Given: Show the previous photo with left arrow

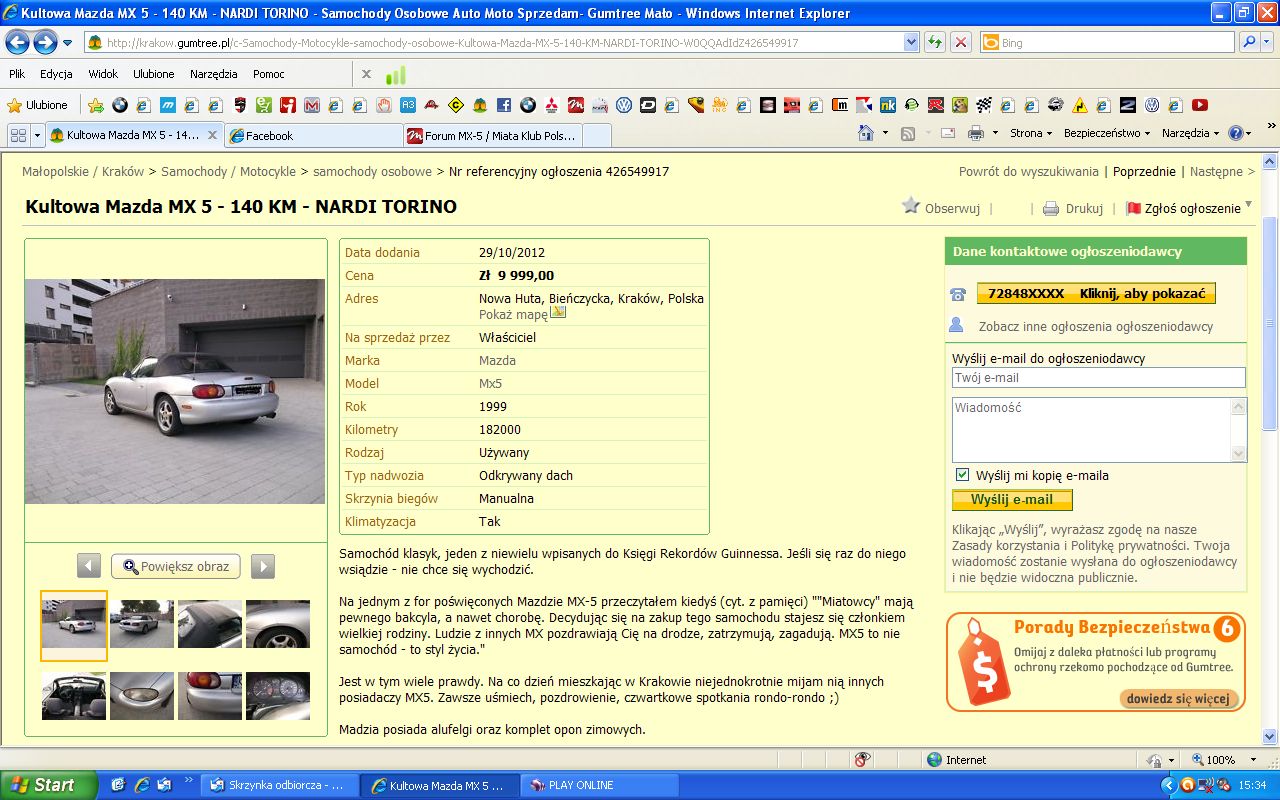Looking at the screenshot, I should click(89, 566).
